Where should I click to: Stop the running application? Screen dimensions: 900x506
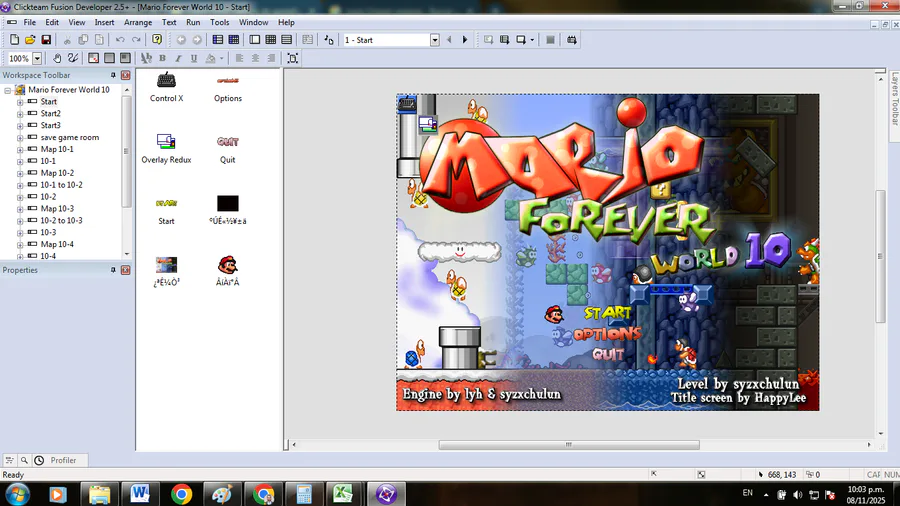point(550,40)
